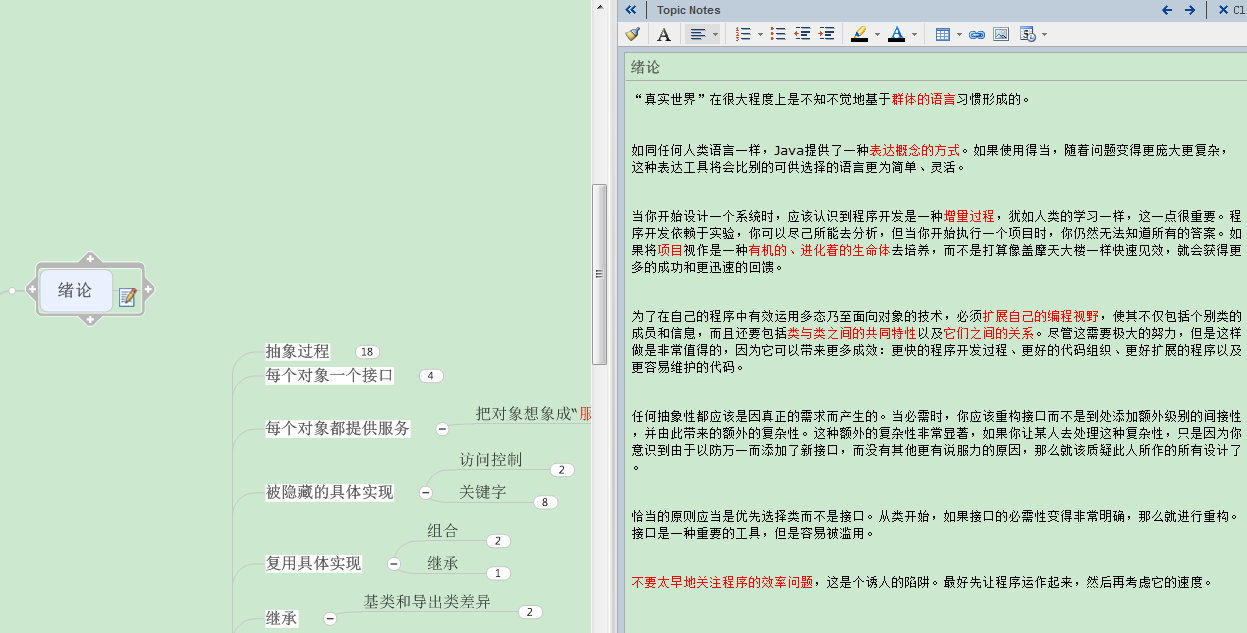Expand 关键字 via its 8 counter
Screen dimensions: 1247x633
pyautogui.click(x=545, y=502)
